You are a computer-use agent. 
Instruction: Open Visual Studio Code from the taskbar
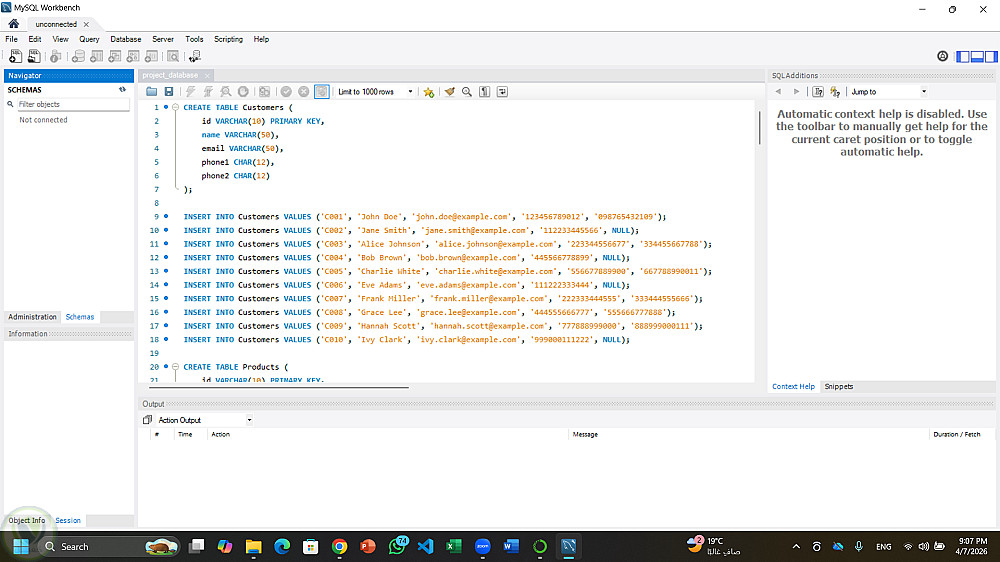[x=424, y=546]
